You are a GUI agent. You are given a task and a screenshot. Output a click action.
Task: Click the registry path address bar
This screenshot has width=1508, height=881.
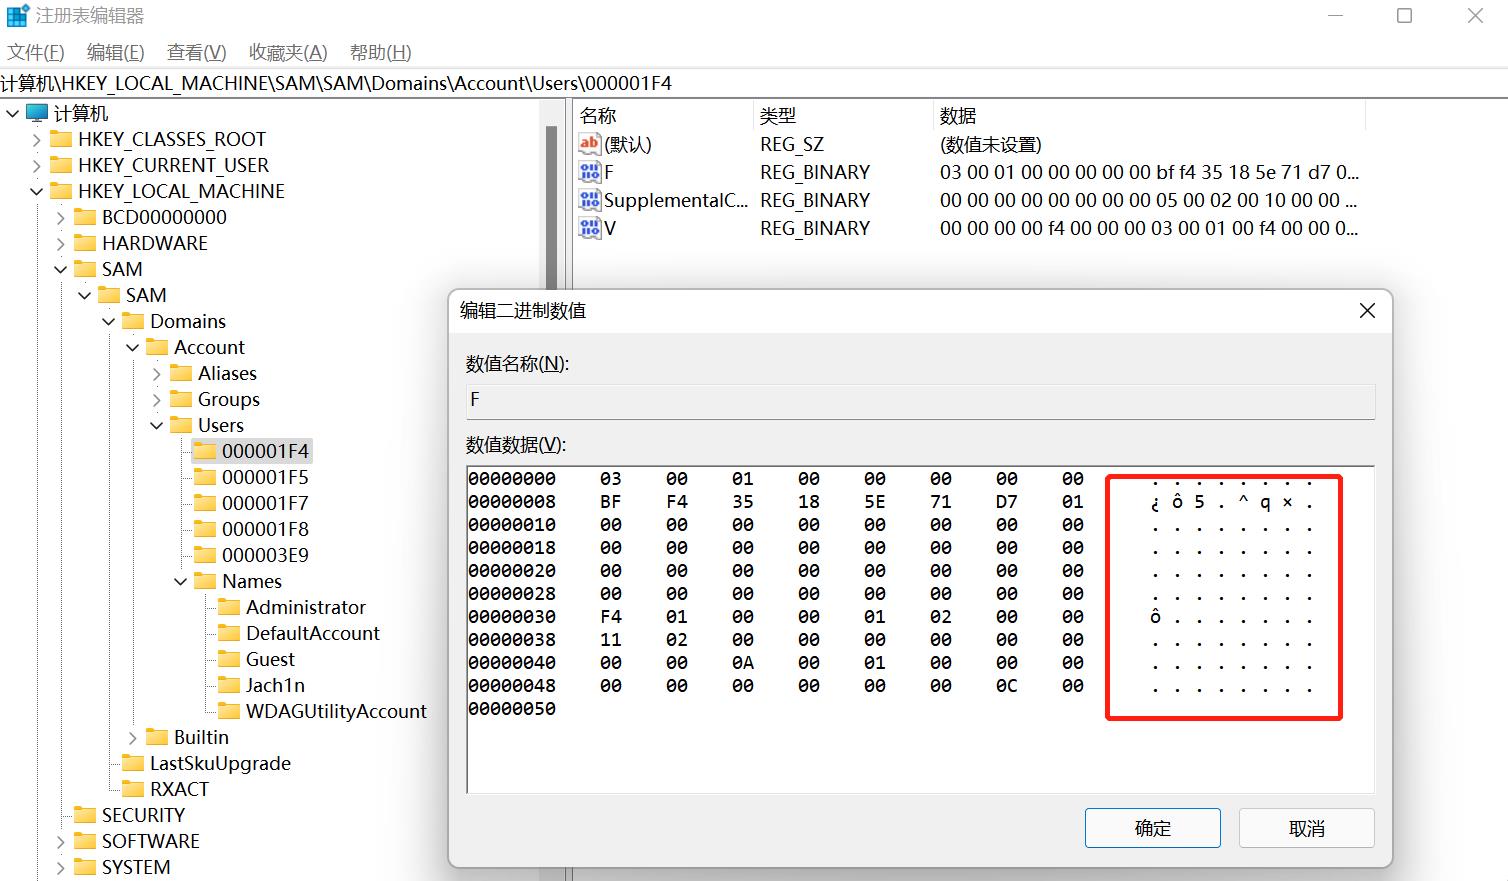[x=754, y=83]
